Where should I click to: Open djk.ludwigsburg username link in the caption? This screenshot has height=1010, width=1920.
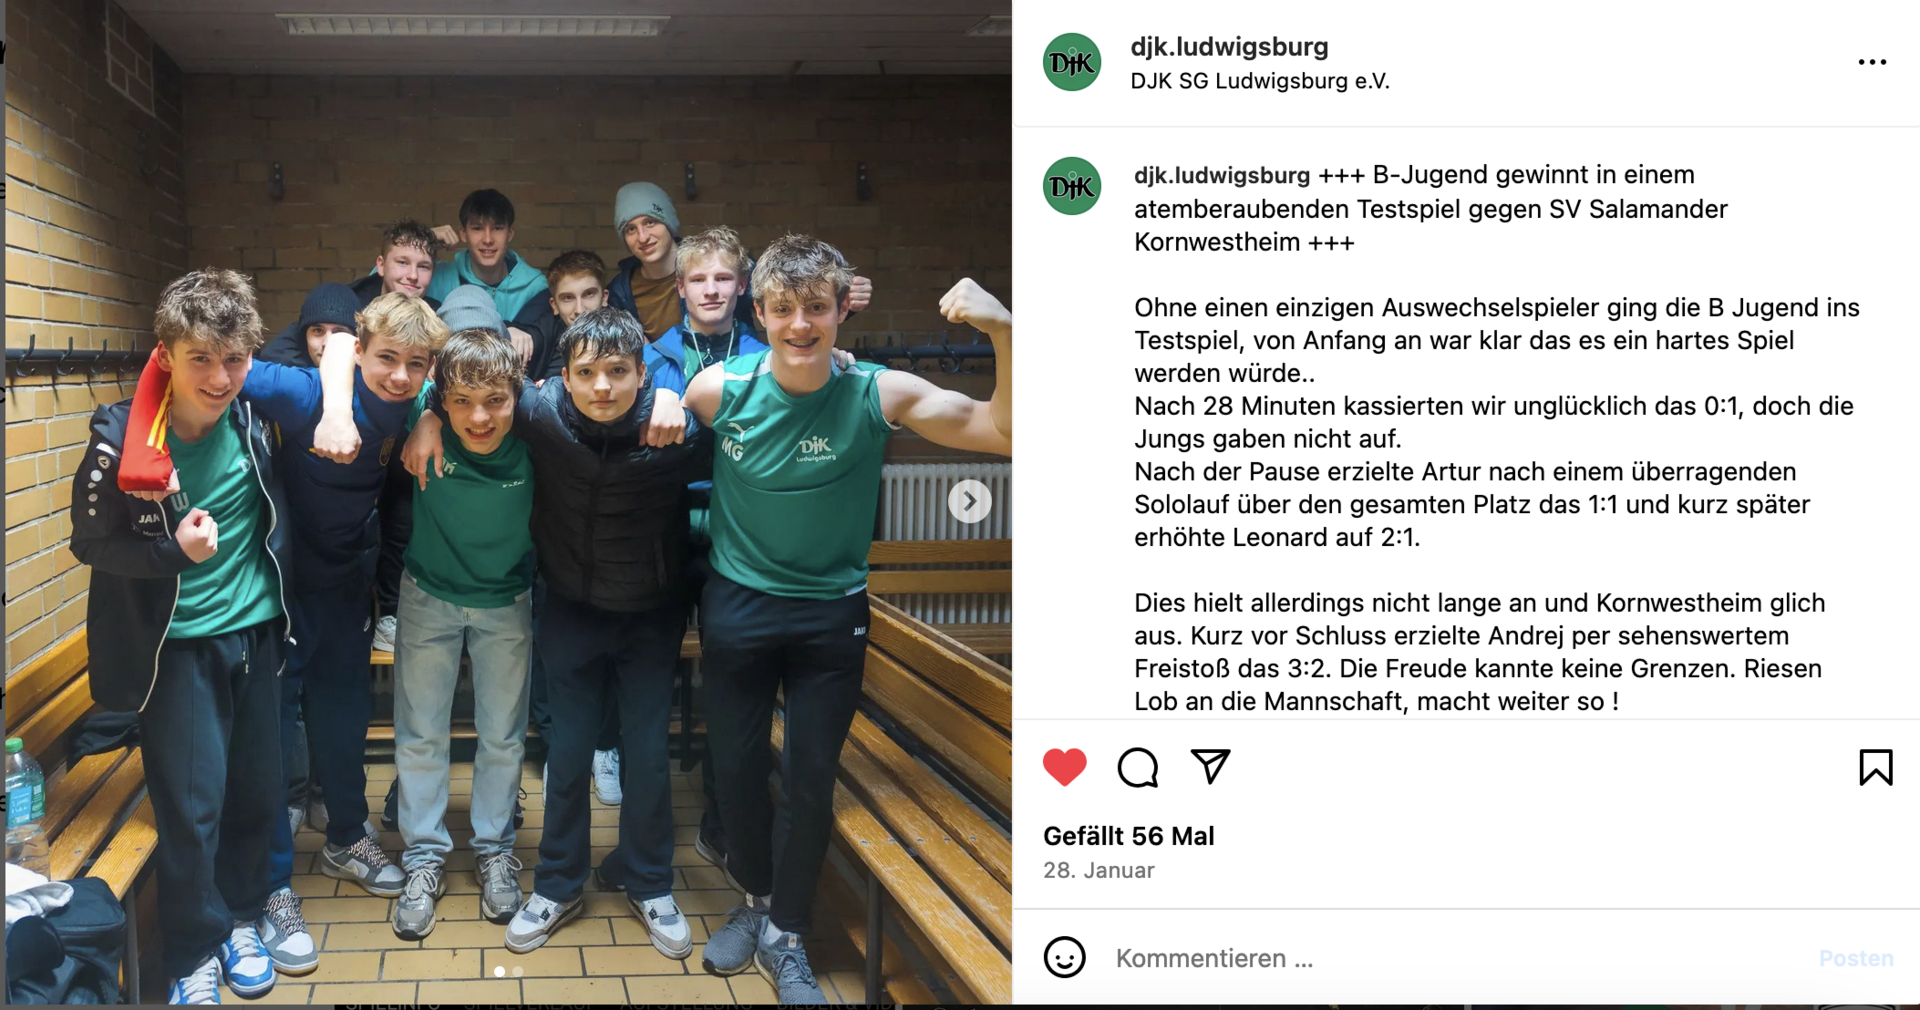(1221, 175)
